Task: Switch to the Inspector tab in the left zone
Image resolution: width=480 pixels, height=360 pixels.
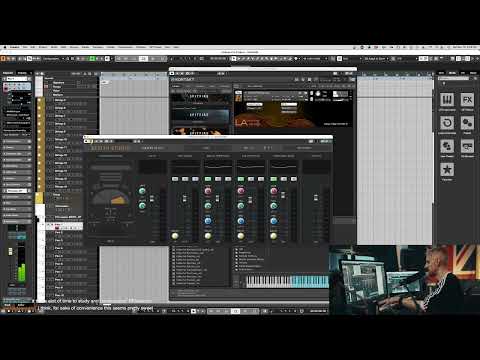Action: 8,73
